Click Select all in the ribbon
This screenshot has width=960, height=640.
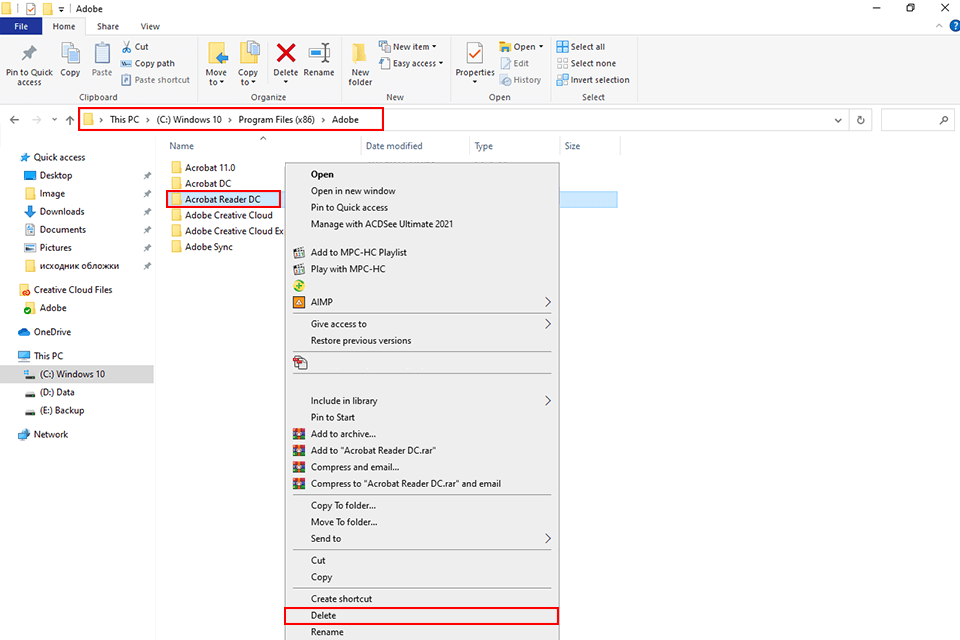[x=580, y=47]
